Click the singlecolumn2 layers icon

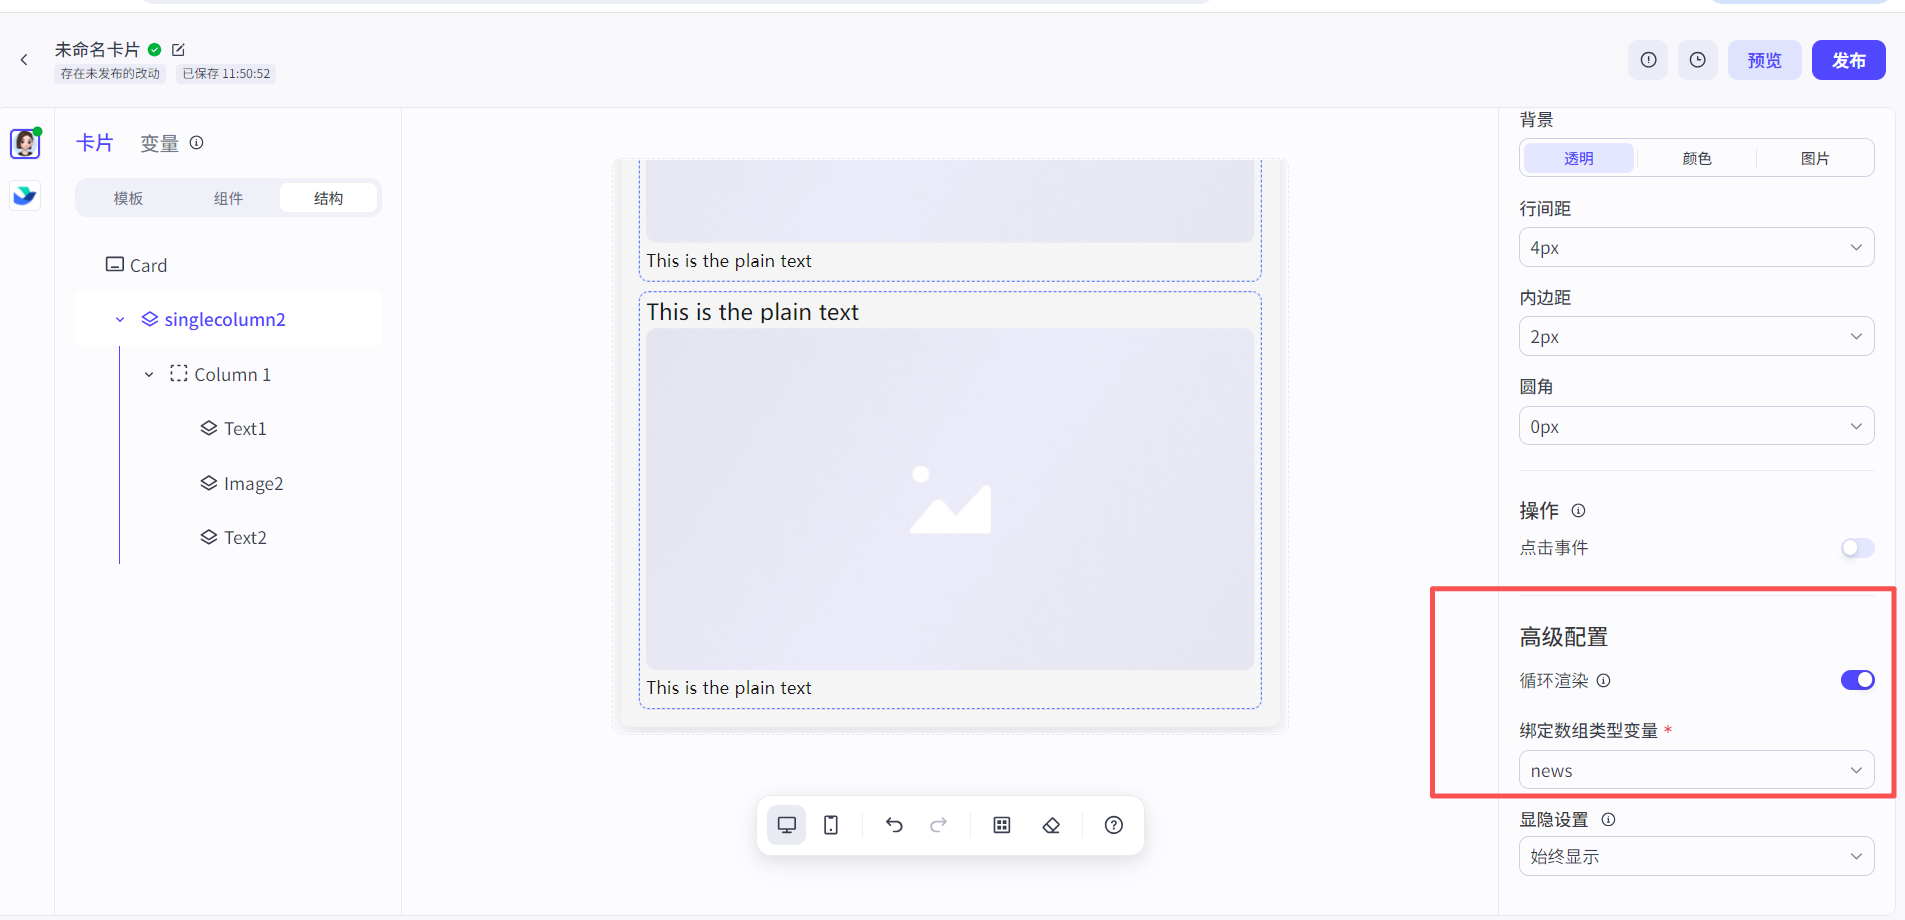tap(150, 319)
